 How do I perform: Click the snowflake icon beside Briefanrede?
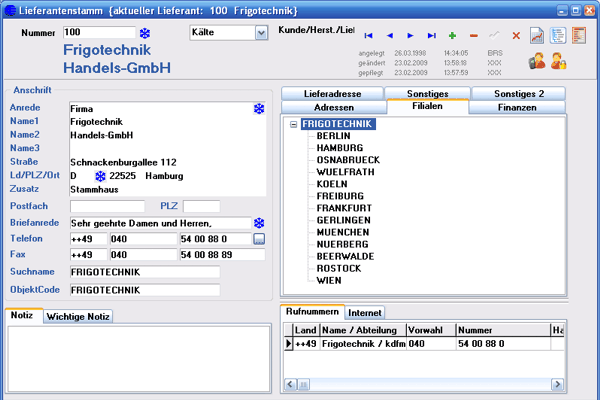pos(259,223)
